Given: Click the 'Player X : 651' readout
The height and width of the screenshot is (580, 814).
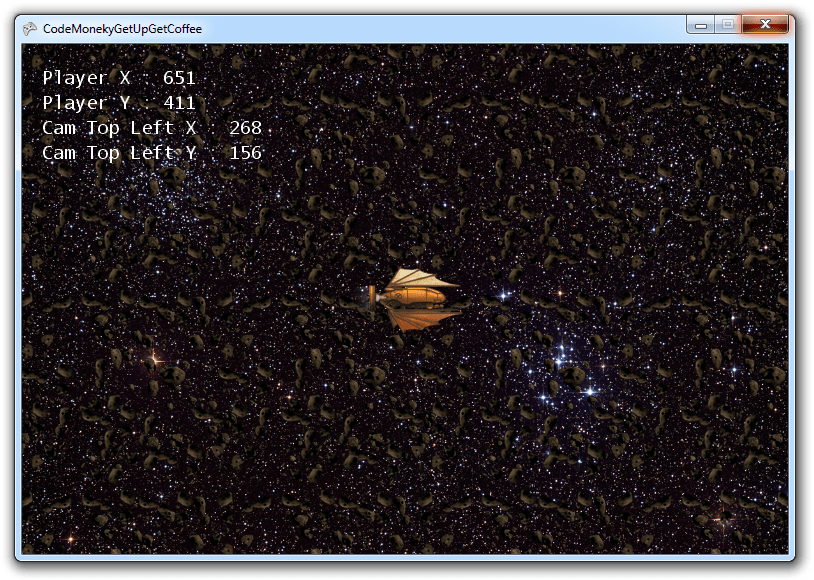Looking at the screenshot, I should coord(119,78).
